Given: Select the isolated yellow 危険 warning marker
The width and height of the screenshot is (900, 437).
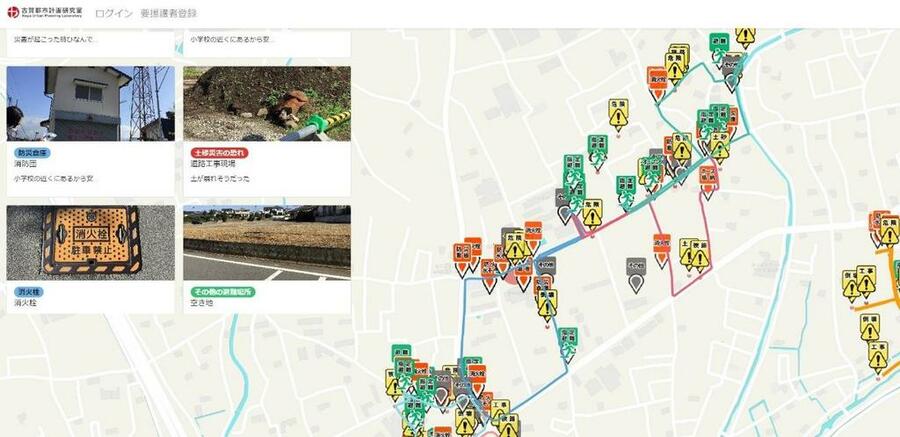Looking at the screenshot, I should click(618, 112).
